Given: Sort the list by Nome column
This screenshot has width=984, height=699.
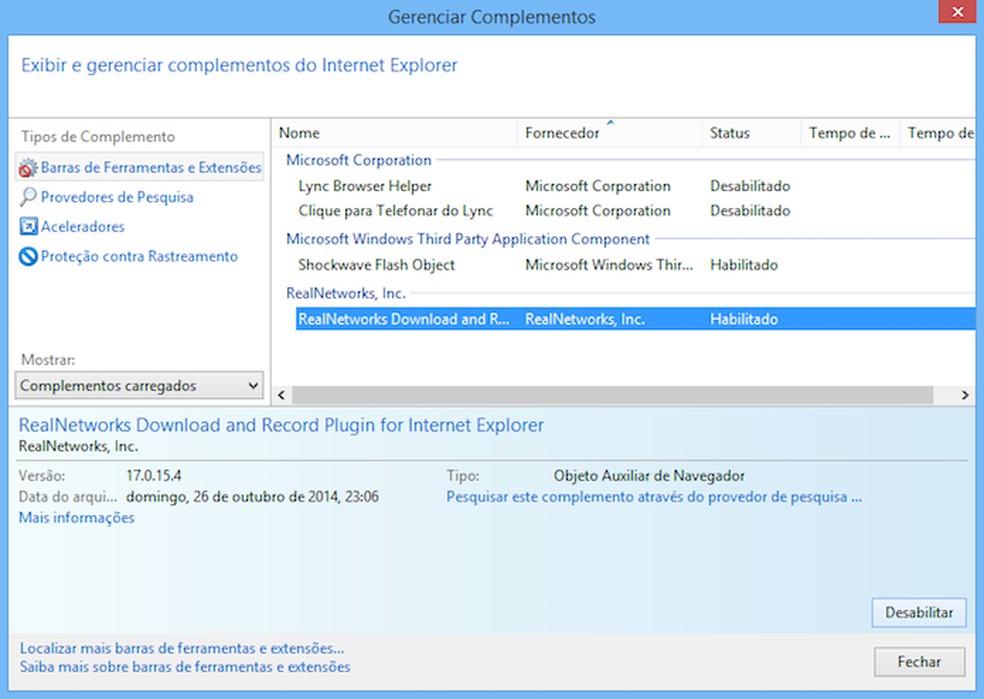Looking at the screenshot, I should pos(301,133).
